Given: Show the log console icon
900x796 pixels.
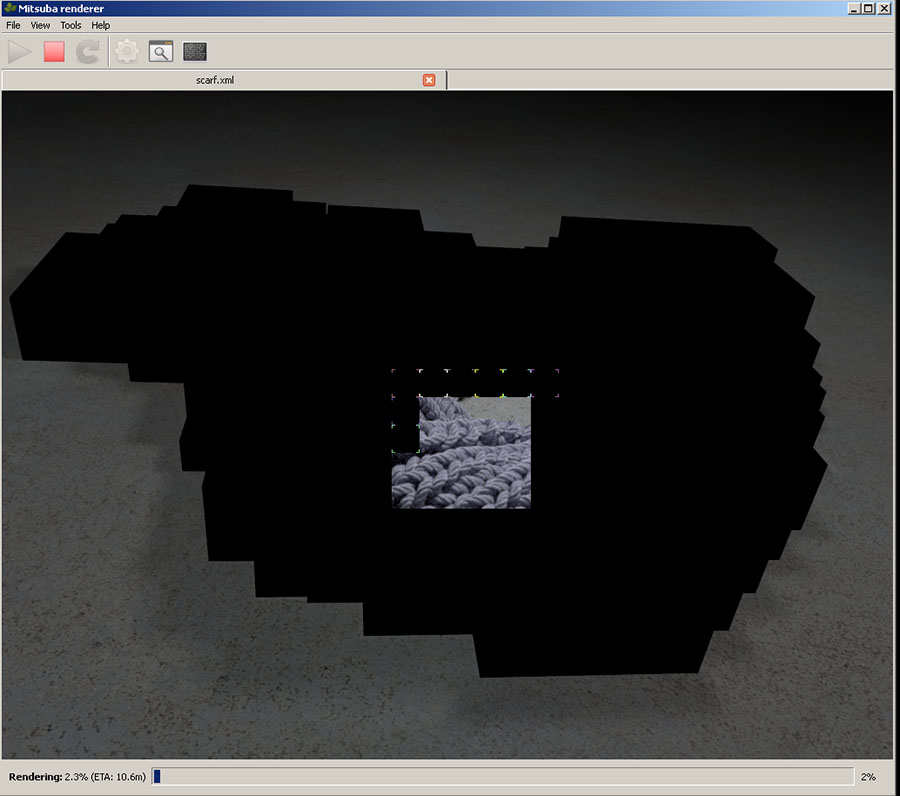Looking at the screenshot, I should (195, 52).
